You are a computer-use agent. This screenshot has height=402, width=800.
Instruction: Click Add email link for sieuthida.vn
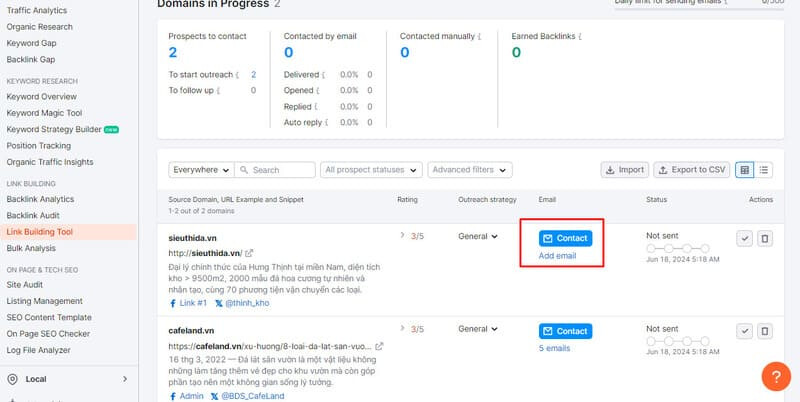coord(557,256)
